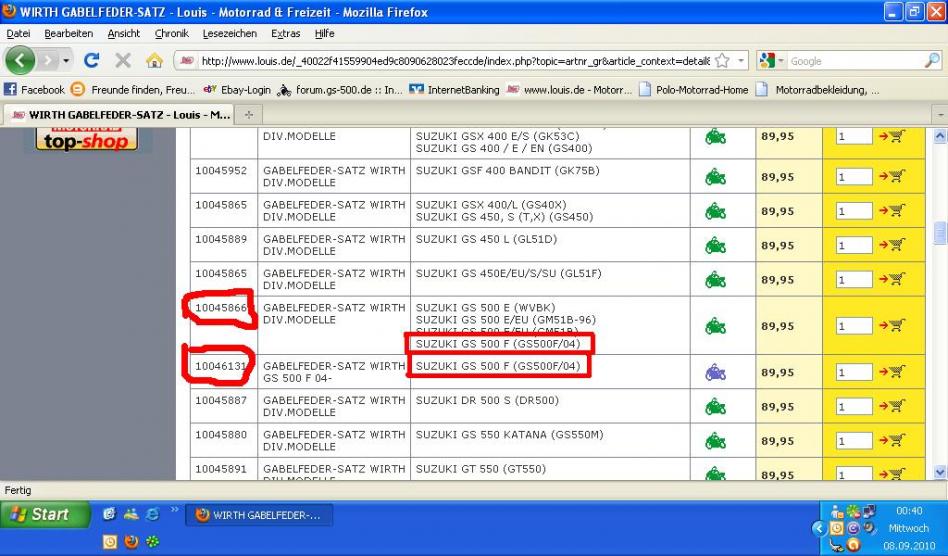
Task: Stop loading with the X toolbar icon
Action: point(123,60)
